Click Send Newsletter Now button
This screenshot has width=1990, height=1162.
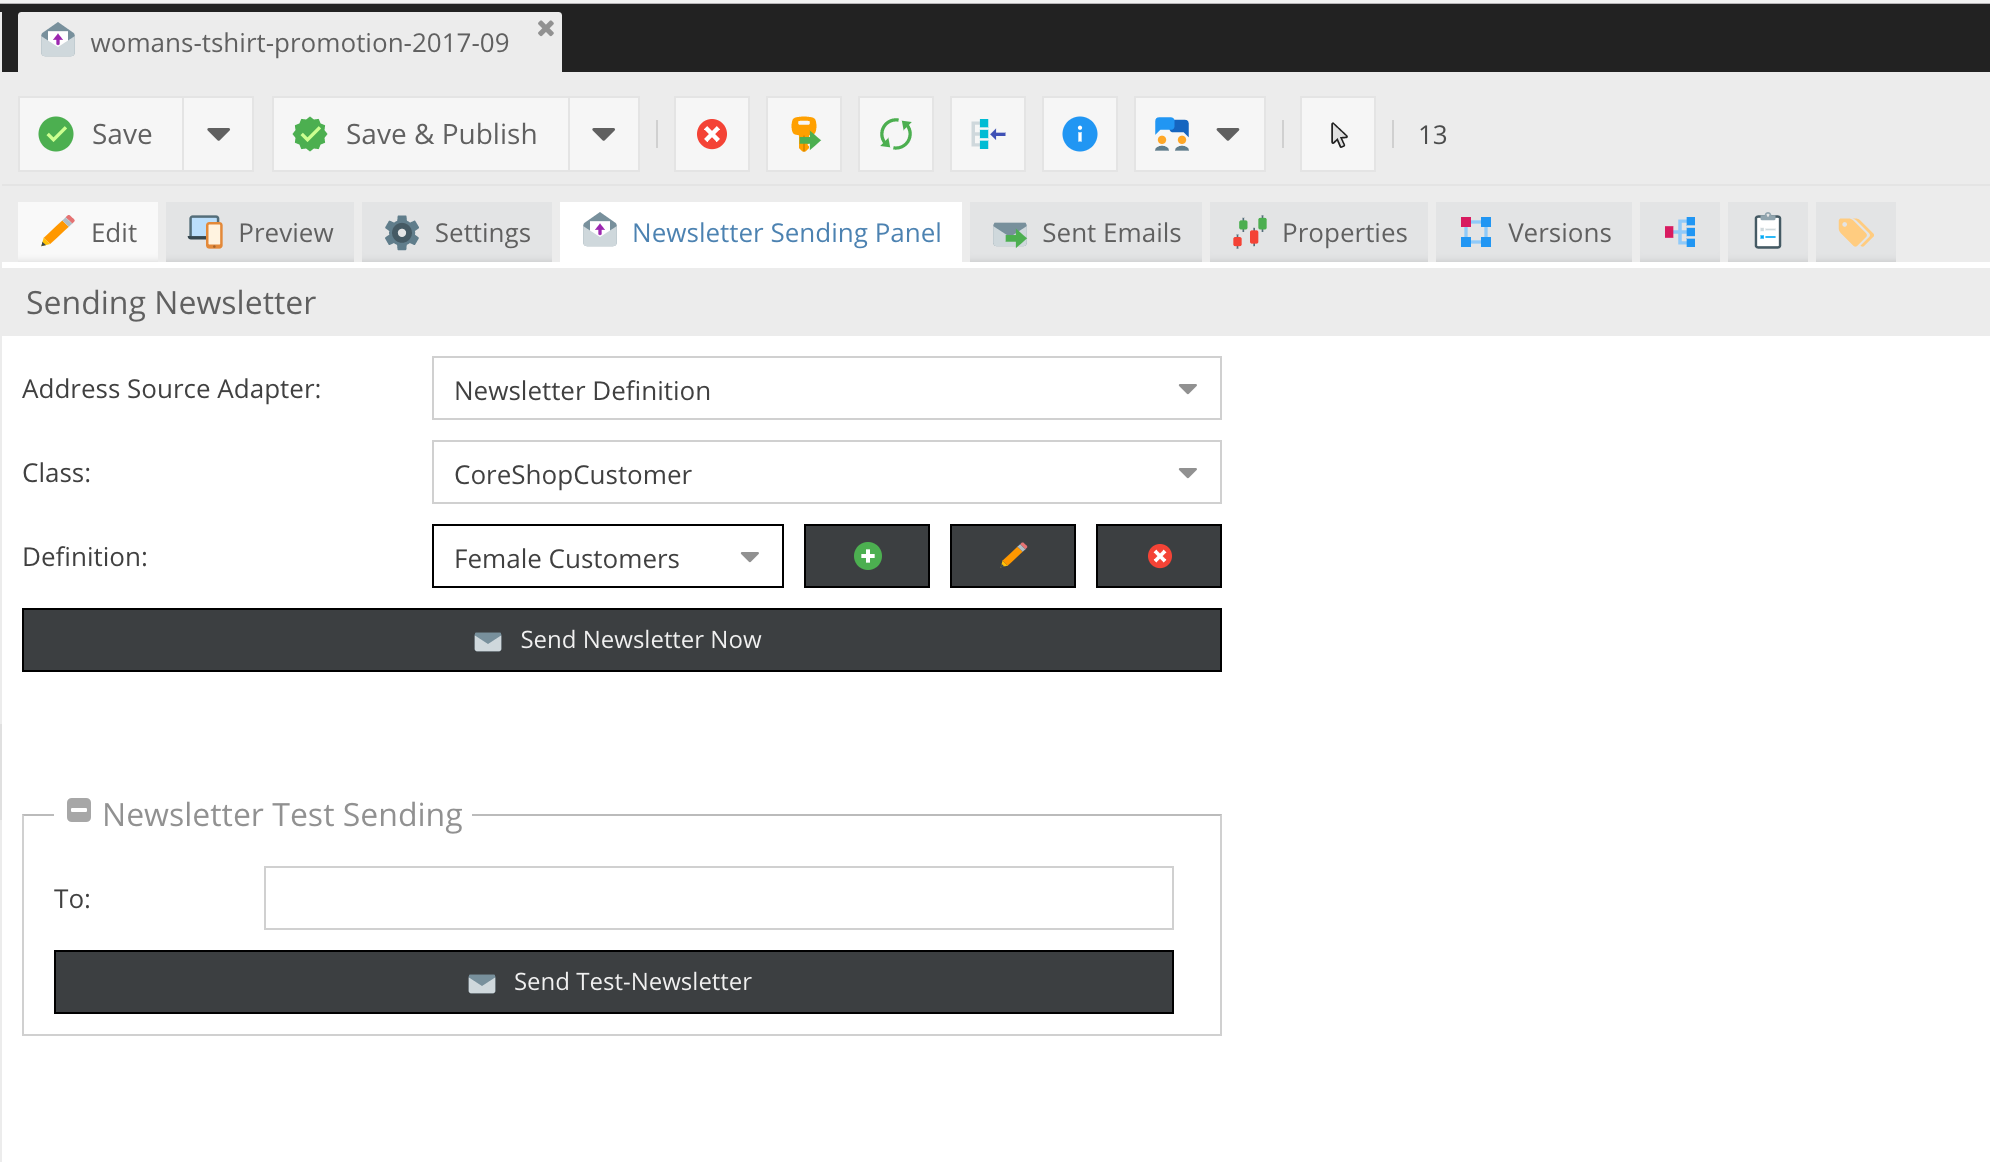coord(621,640)
